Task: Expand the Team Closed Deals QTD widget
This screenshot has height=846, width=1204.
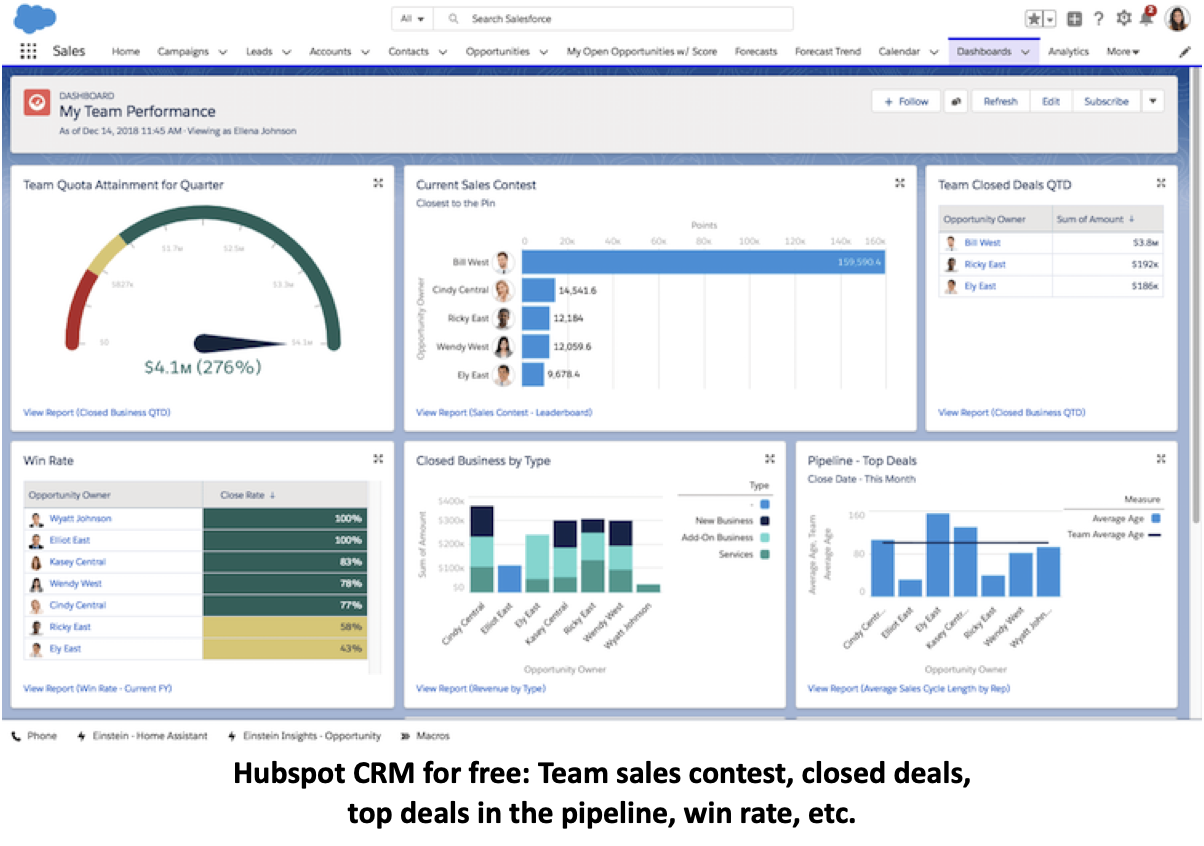Action: (1161, 183)
